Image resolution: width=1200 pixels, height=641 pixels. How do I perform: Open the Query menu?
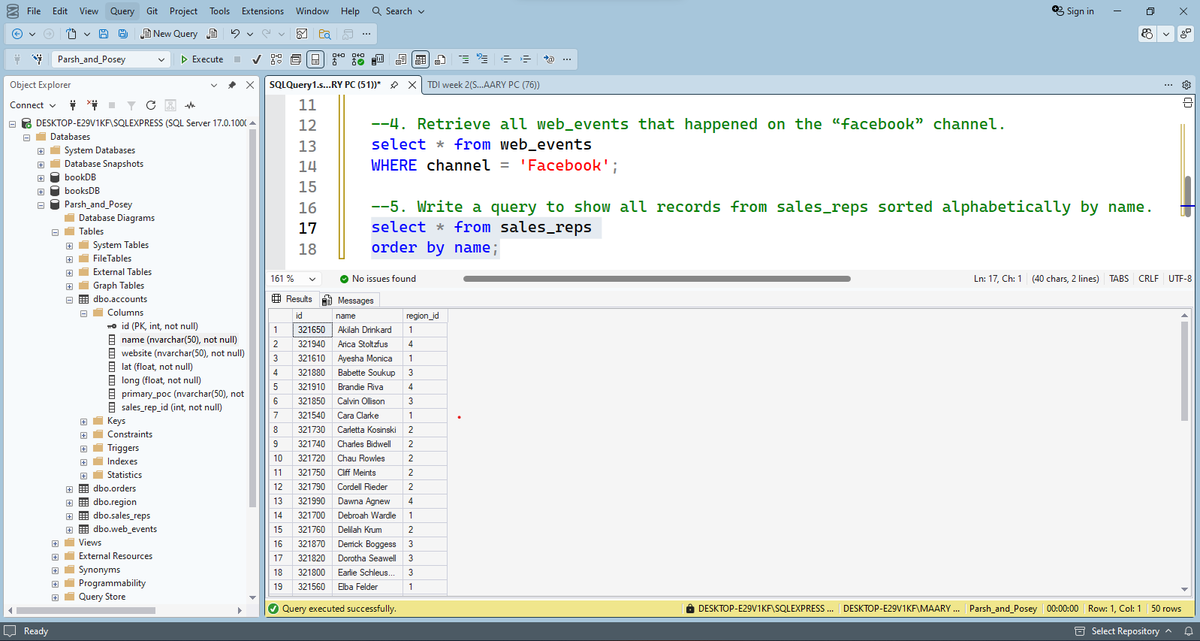tap(122, 11)
